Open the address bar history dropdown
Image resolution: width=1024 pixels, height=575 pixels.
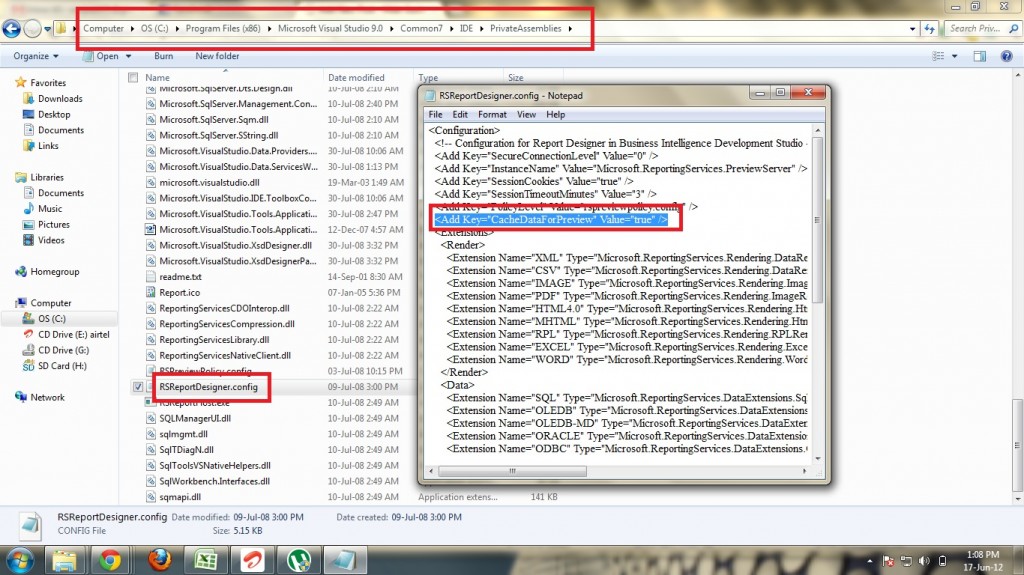click(914, 28)
